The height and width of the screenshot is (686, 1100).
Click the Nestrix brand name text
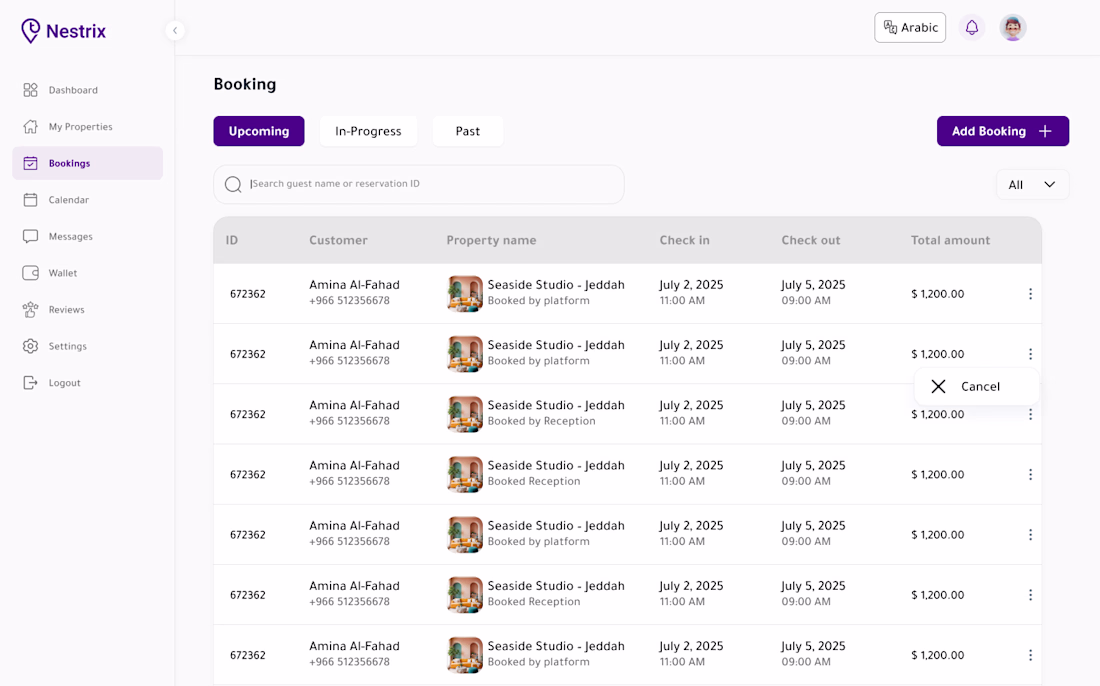coord(76,31)
